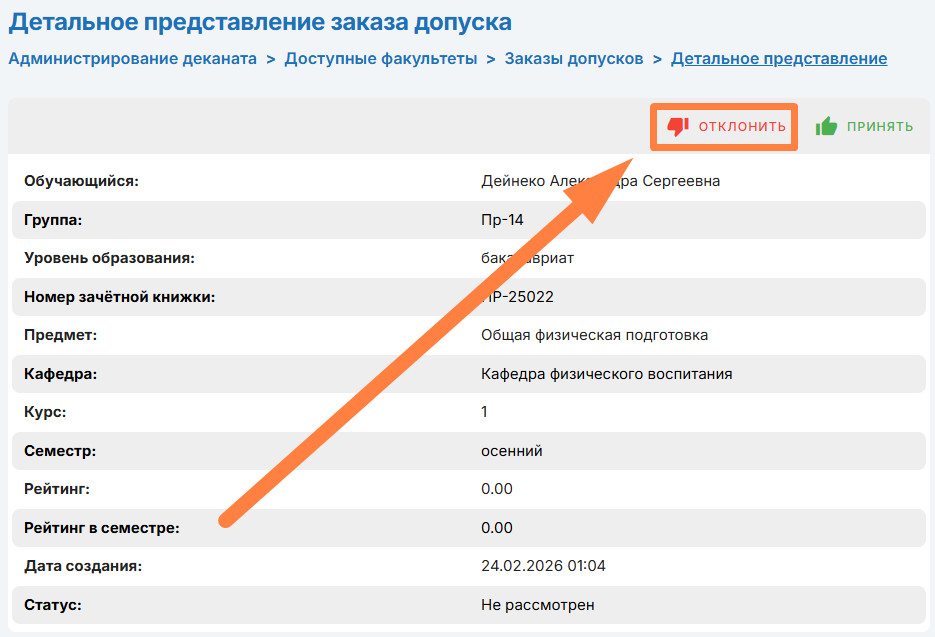Select the group value Пр-14
935x637 pixels.
click(x=502, y=220)
